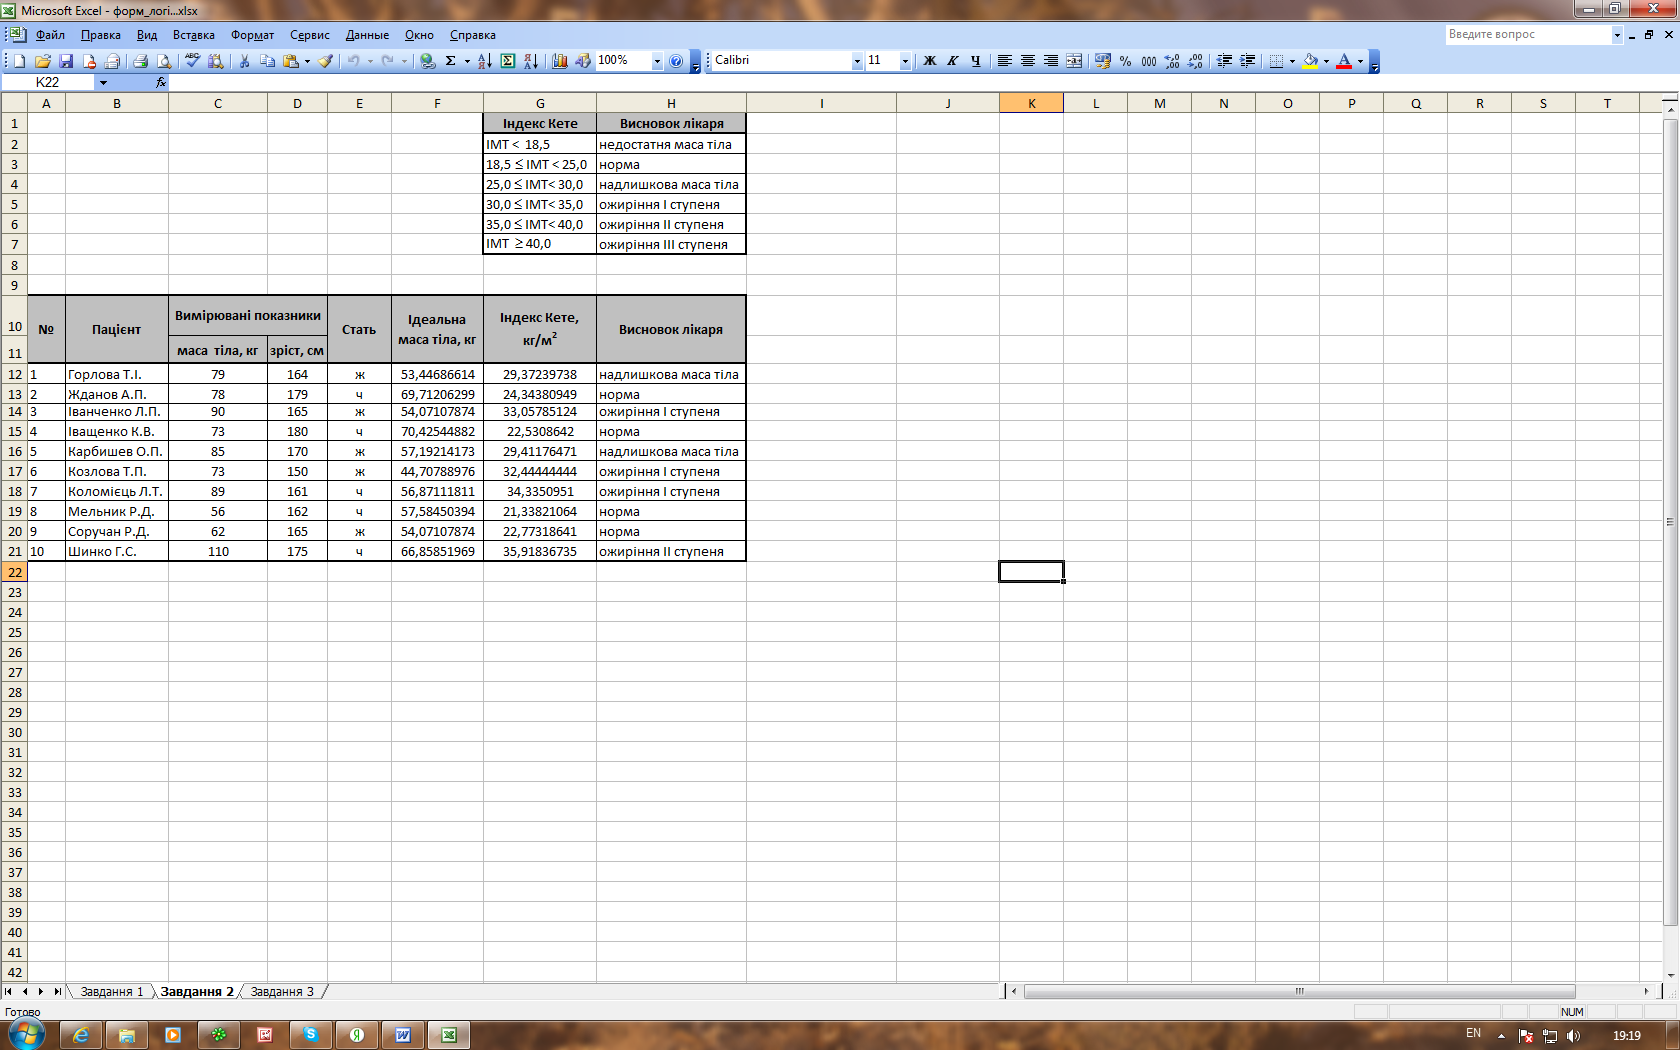Merge and center cells icon
Image resolution: width=1680 pixels, height=1050 pixels.
coord(1074,61)
